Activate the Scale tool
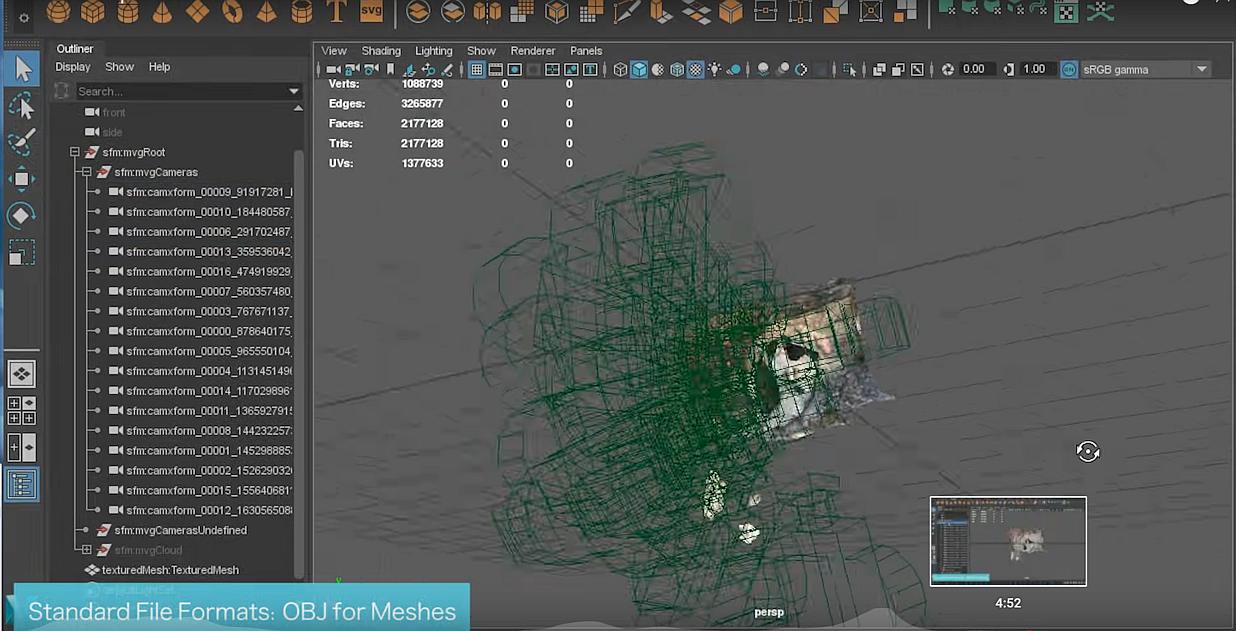 [x=22, y=252]
